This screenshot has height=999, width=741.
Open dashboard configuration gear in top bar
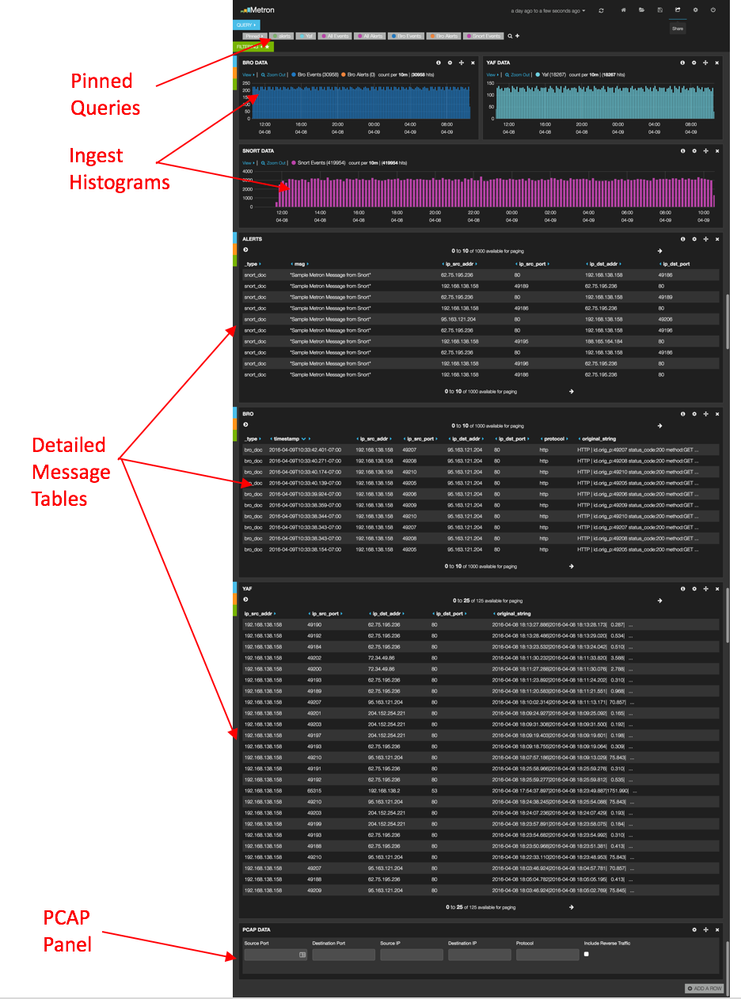click(695, 10)
